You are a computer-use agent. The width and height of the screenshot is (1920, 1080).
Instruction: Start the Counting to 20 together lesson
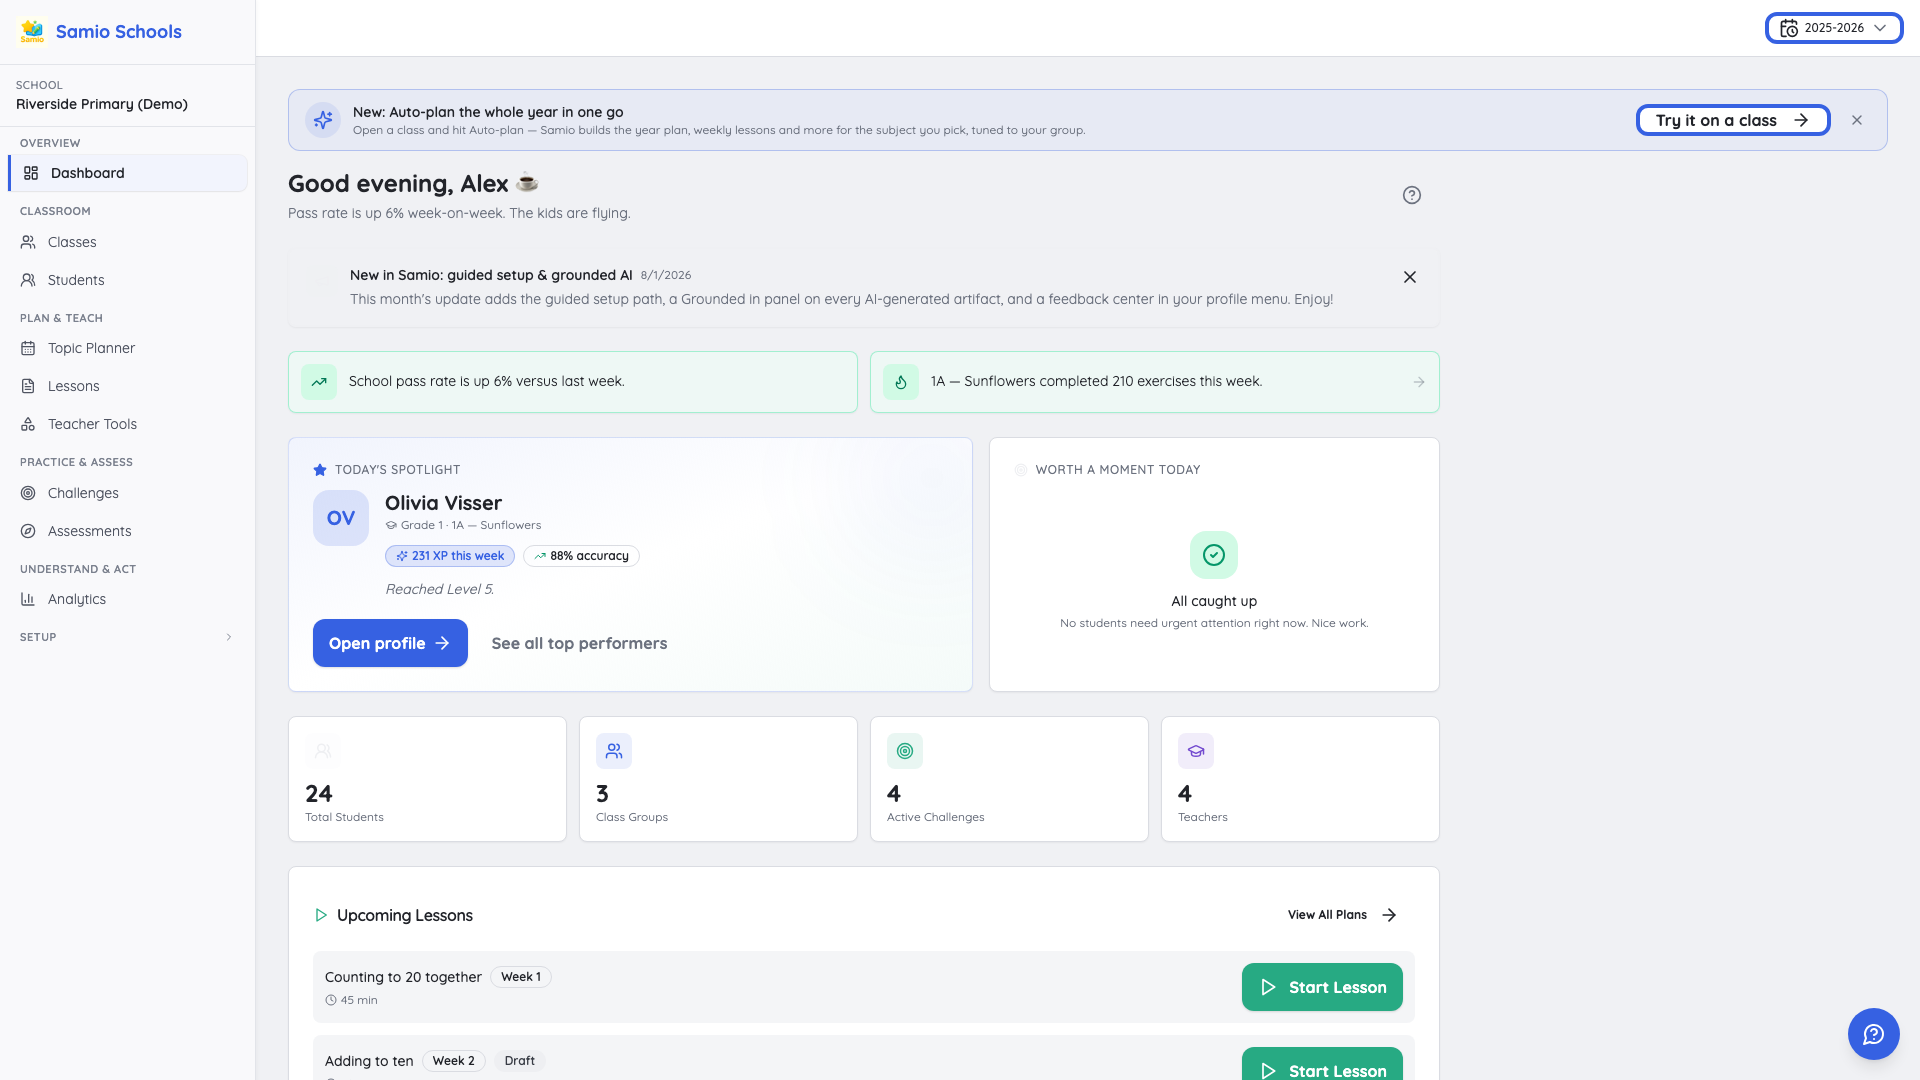[1322, 987]
